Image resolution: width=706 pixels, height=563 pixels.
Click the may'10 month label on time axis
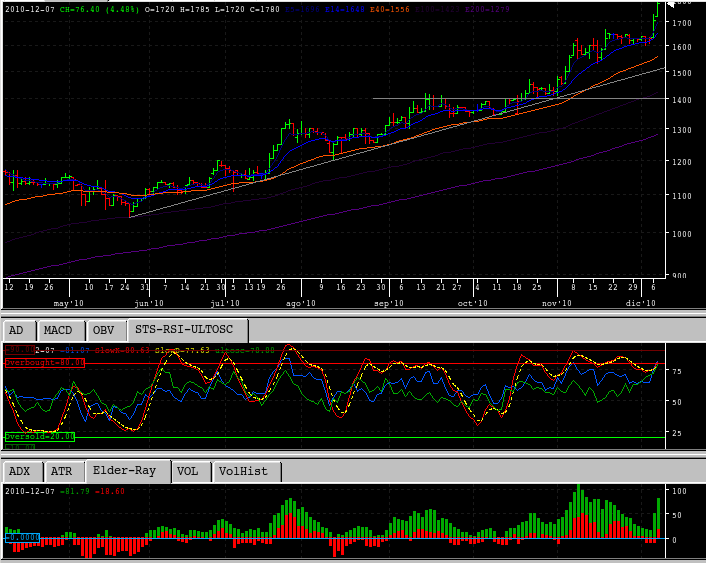(x=69, y=303)
